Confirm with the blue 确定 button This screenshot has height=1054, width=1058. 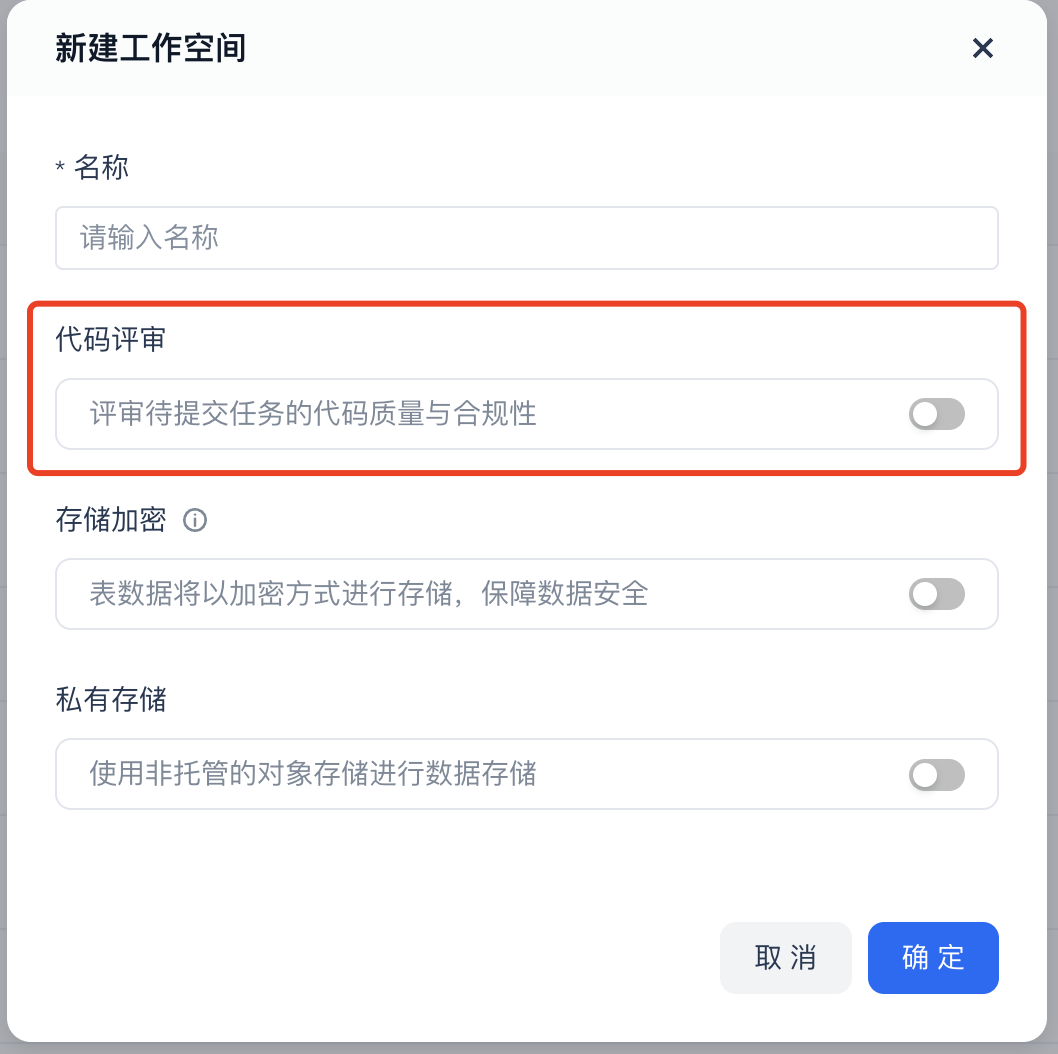pos(933,958)
